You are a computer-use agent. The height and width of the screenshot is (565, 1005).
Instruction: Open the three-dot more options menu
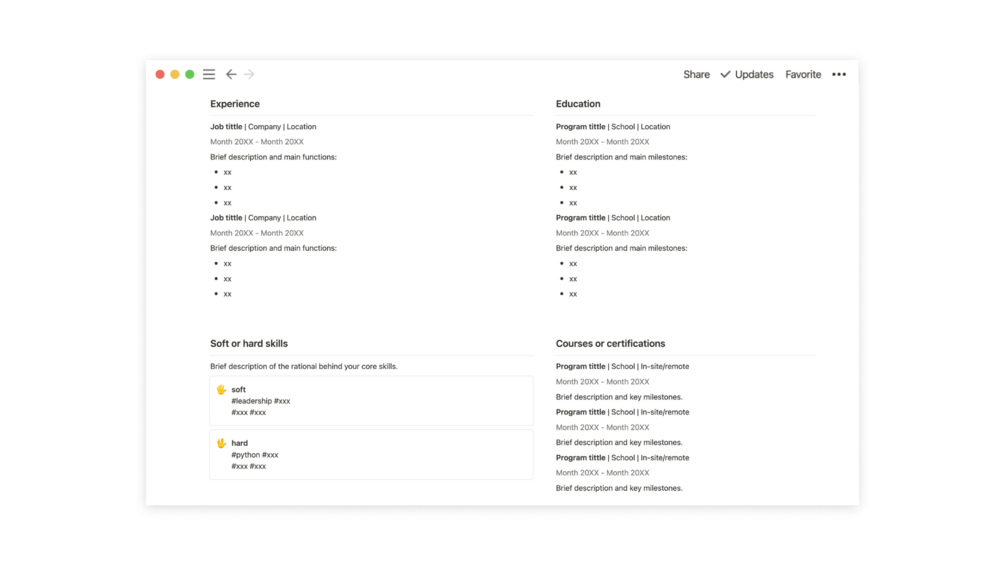point(839,74)
